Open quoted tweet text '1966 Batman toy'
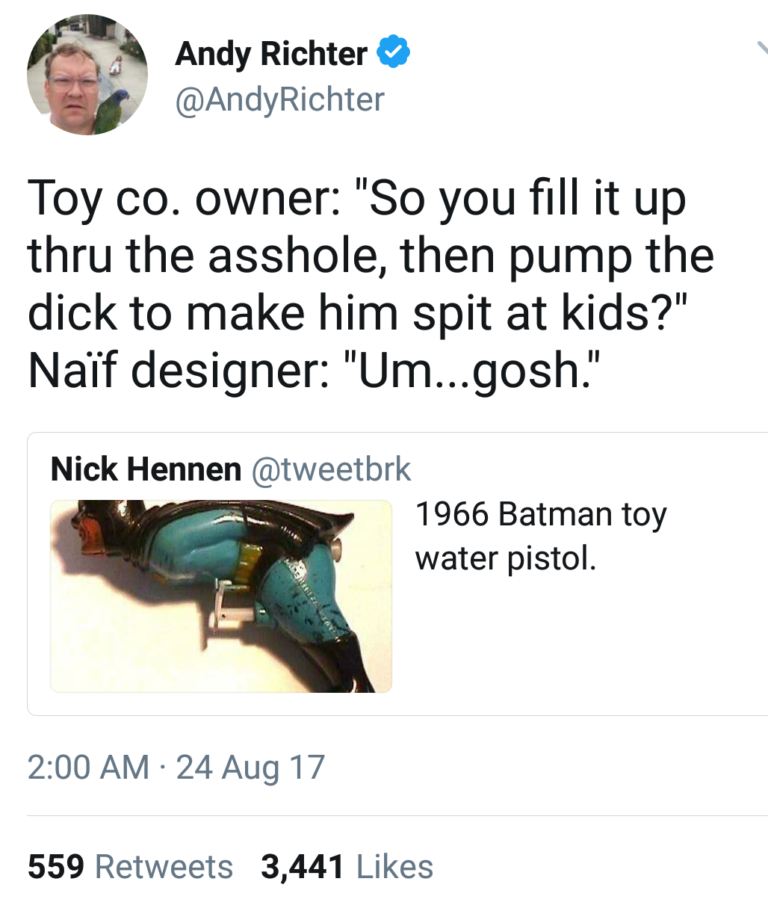This screenshot has height=914, width=768. coord(541,515)
